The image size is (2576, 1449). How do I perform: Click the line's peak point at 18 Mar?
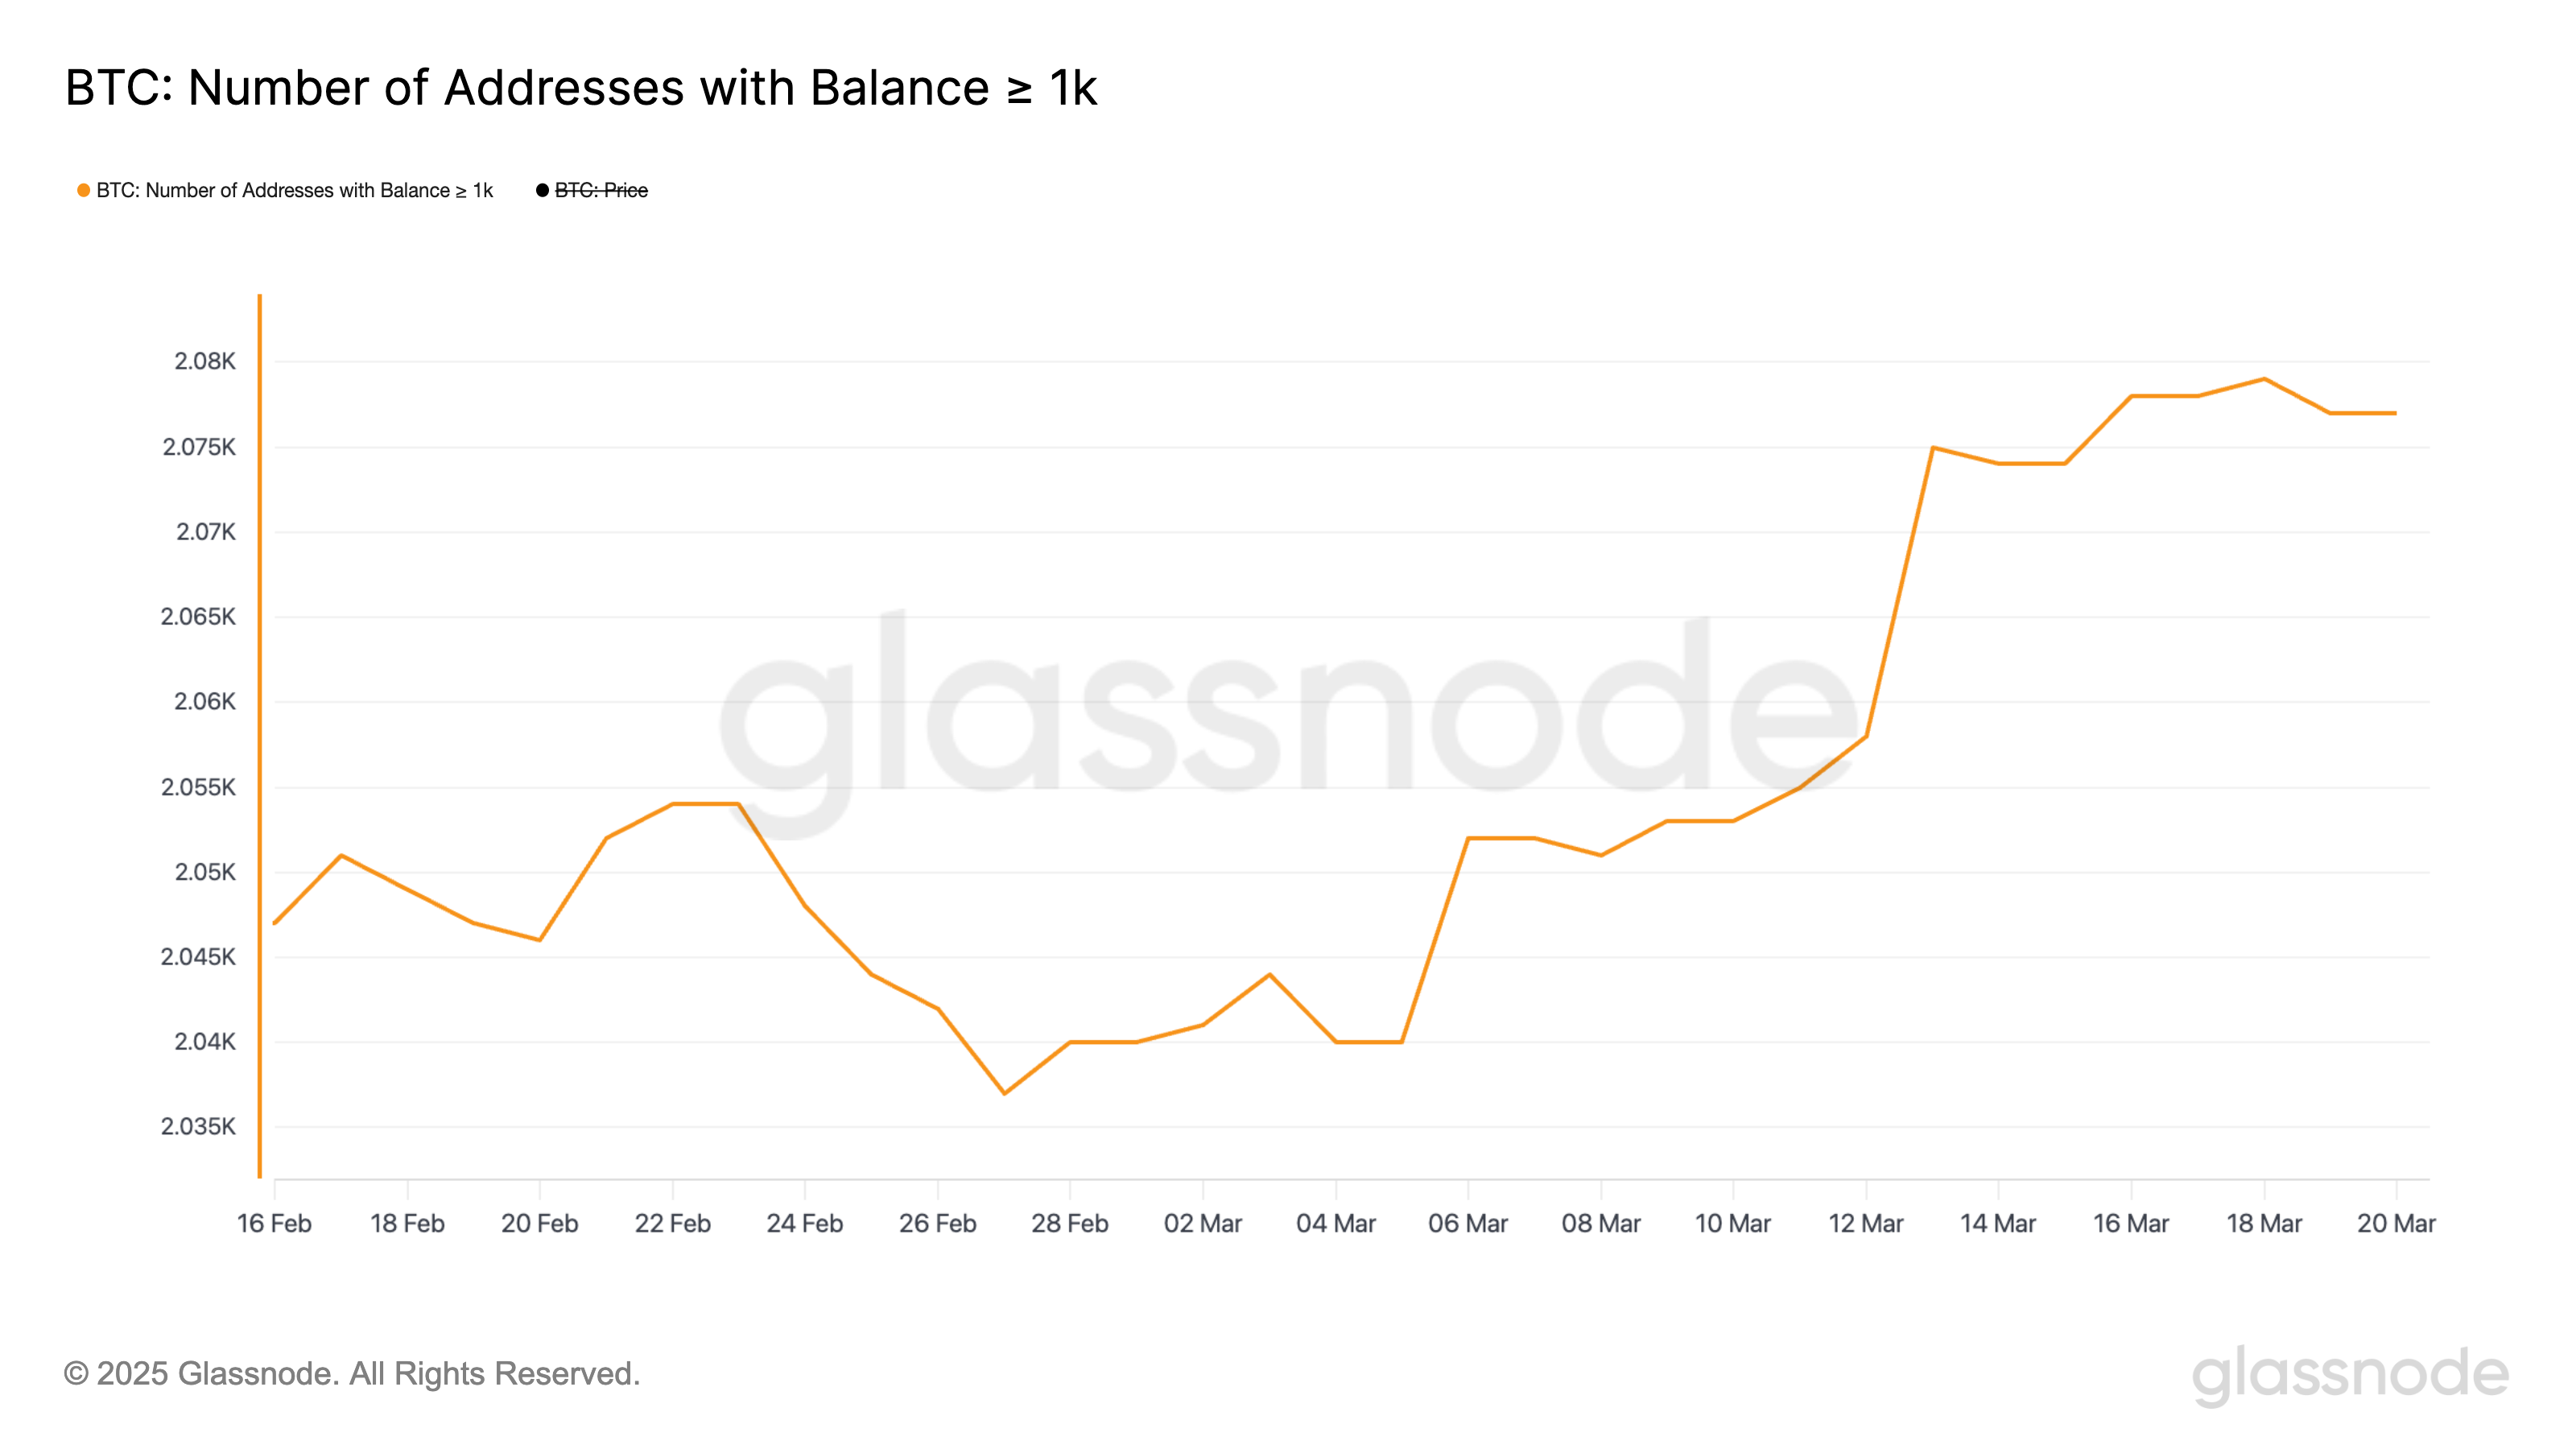[x=2264, y=379]
